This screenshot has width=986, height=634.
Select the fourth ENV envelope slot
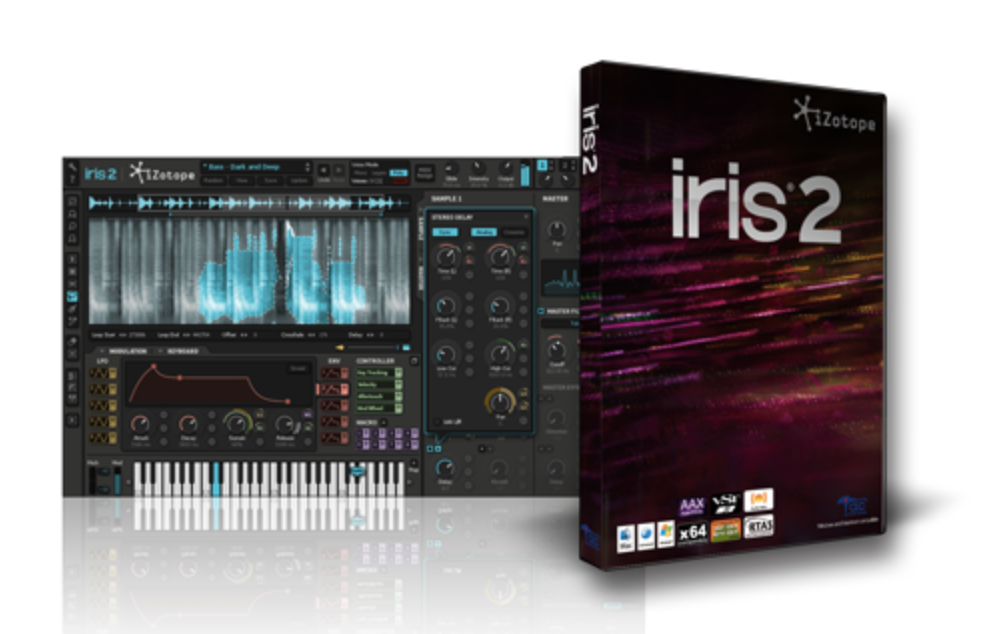coord(334,422)
